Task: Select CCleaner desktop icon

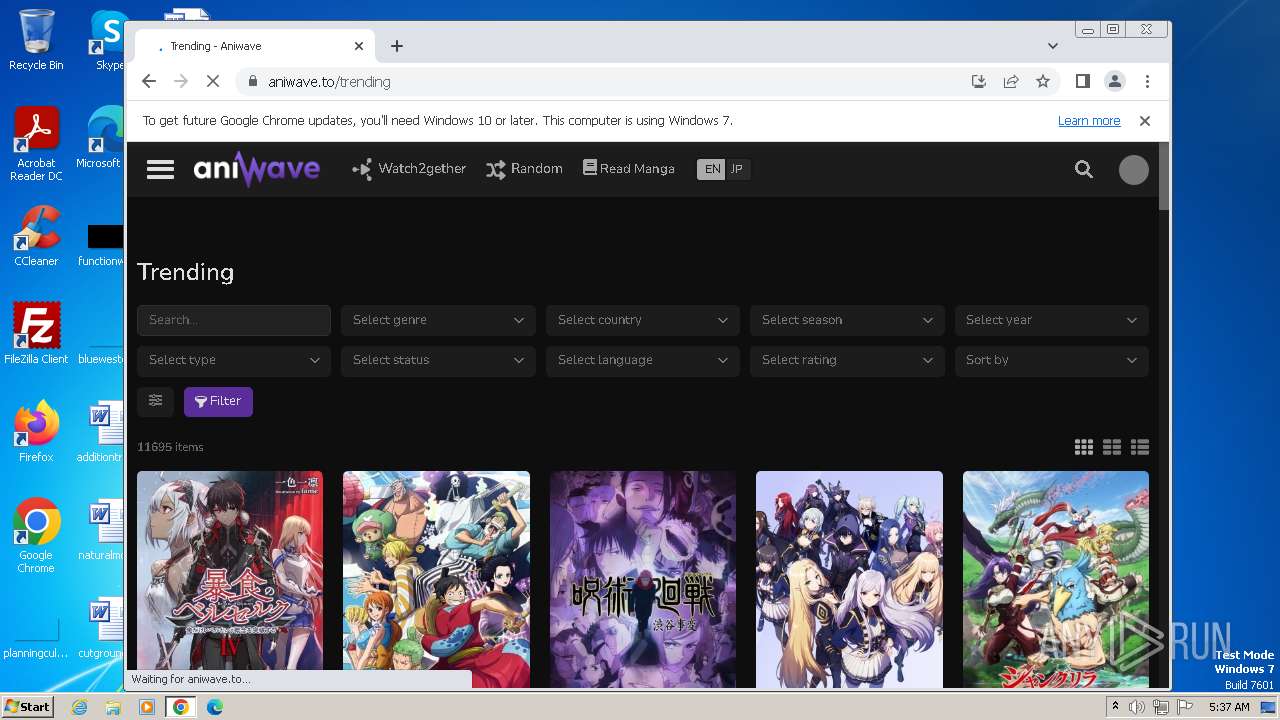Action: tap(36, 236)
